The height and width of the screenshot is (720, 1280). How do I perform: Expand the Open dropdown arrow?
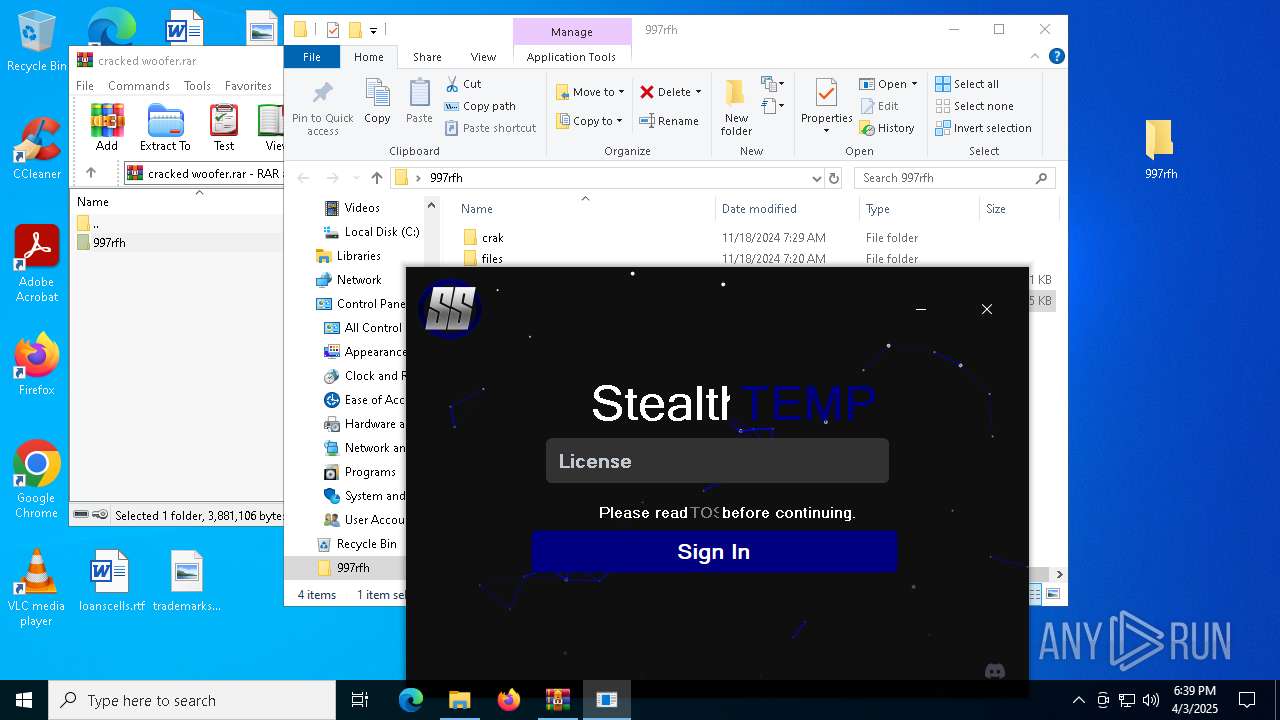coord(914,84)
